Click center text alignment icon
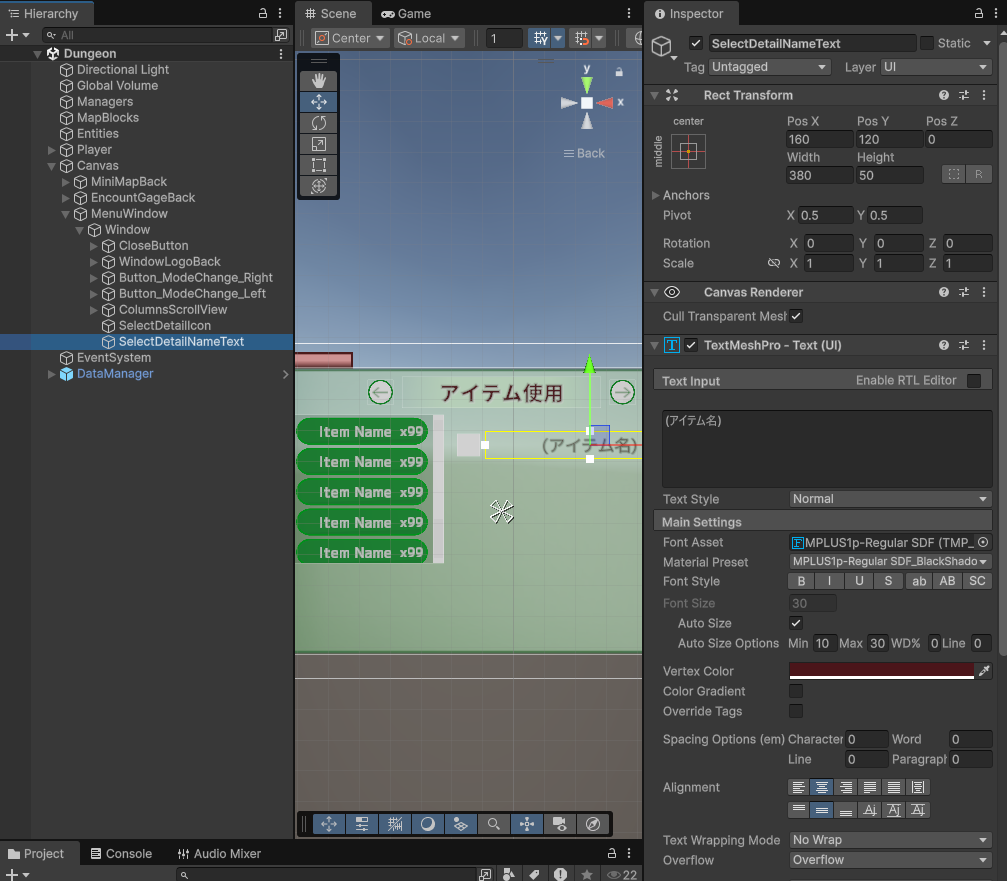 click(821, 788)
